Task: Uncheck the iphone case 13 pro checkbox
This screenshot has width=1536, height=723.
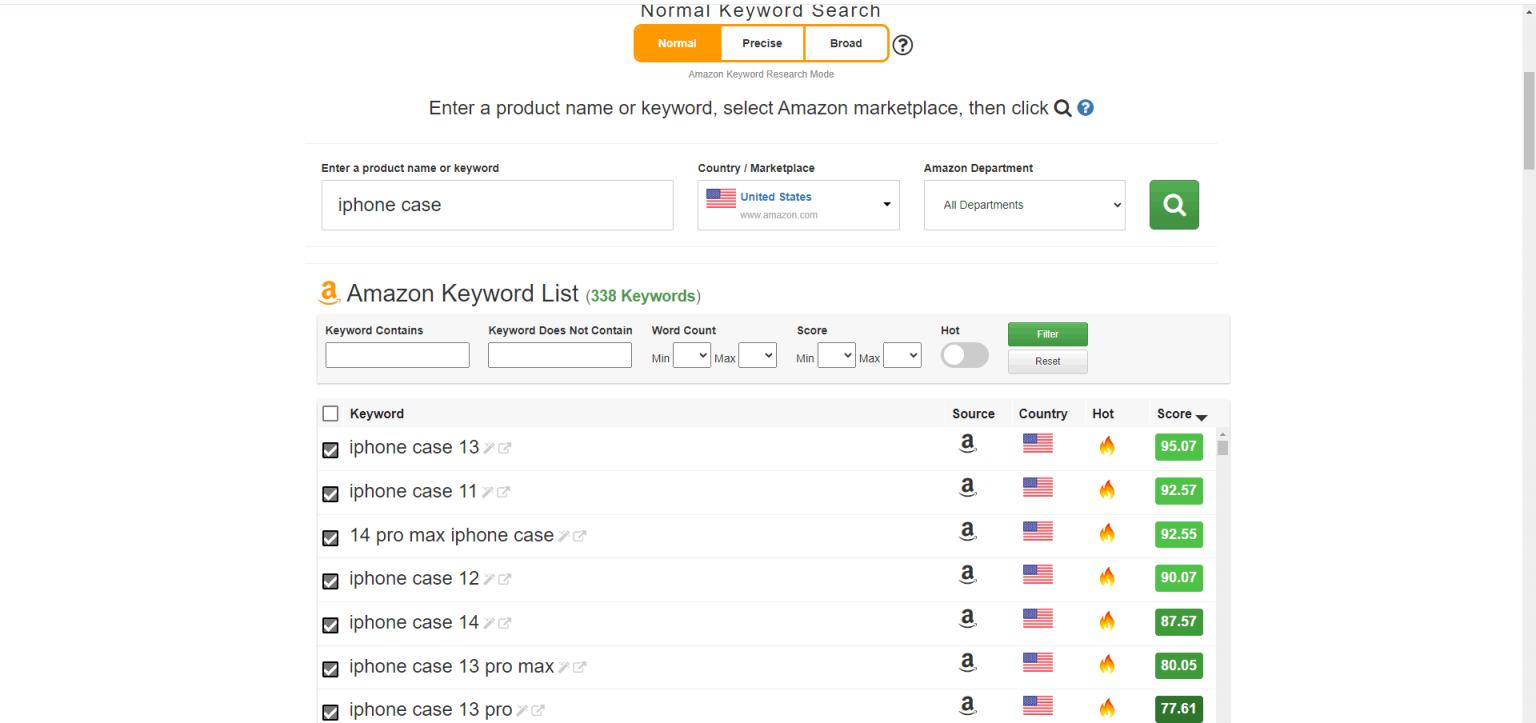Action: [330, 712]
